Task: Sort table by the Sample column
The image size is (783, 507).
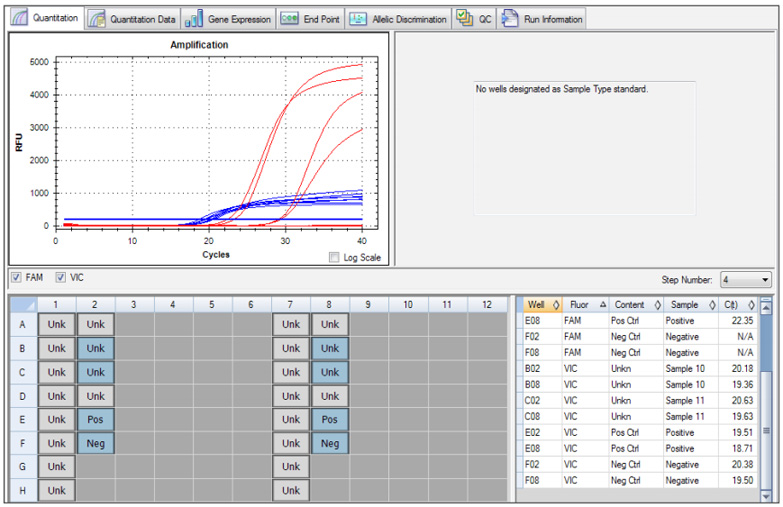Action: coord(691,305)
